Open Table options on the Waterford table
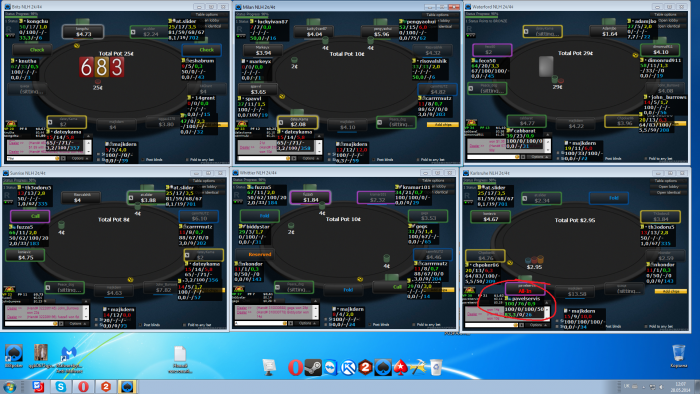This screenshot has width=700, height=394. click(667, 14)
